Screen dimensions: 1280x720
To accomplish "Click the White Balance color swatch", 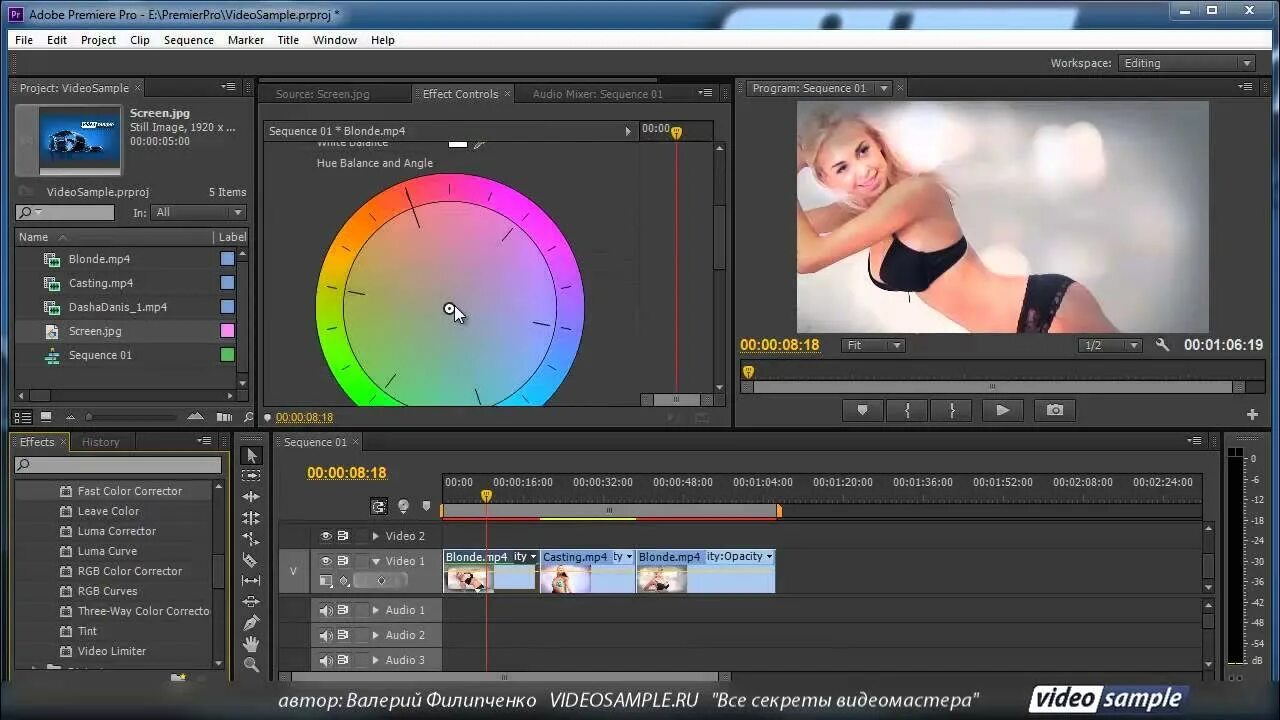I will 458,144.
